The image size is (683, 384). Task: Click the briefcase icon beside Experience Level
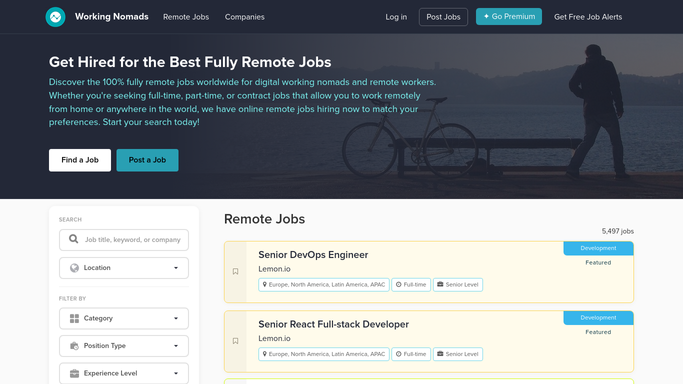pyautogui.click(x=74, y=374)
